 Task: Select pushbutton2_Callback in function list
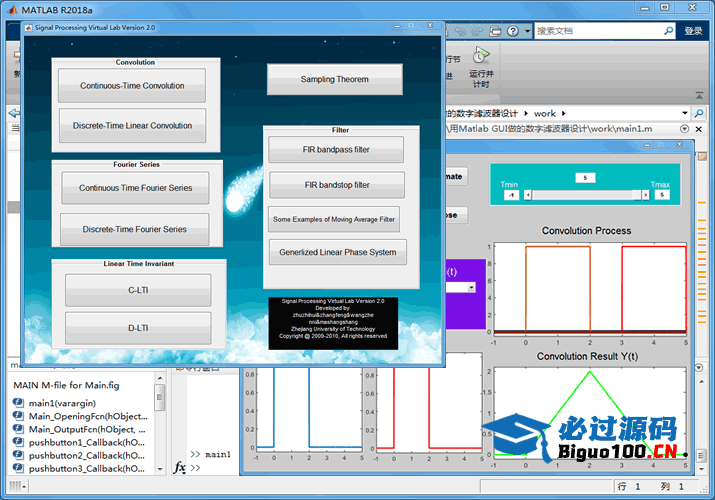pos(87,455)
